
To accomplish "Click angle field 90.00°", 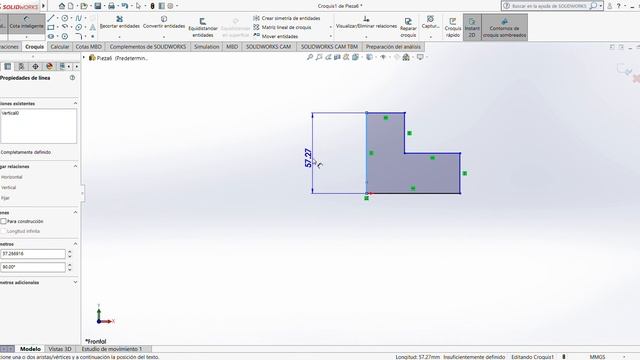I will click(x=33, y=267).
